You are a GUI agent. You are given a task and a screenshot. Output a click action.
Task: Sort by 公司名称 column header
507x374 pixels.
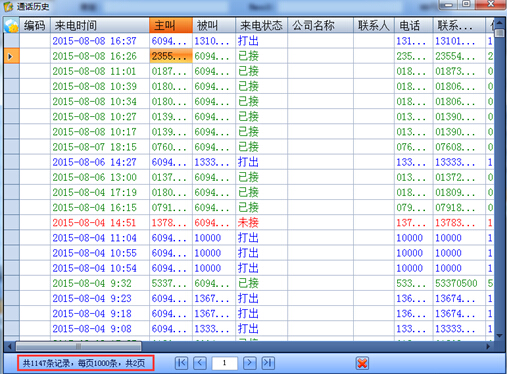pyautogui.click(x=320, y=26)
